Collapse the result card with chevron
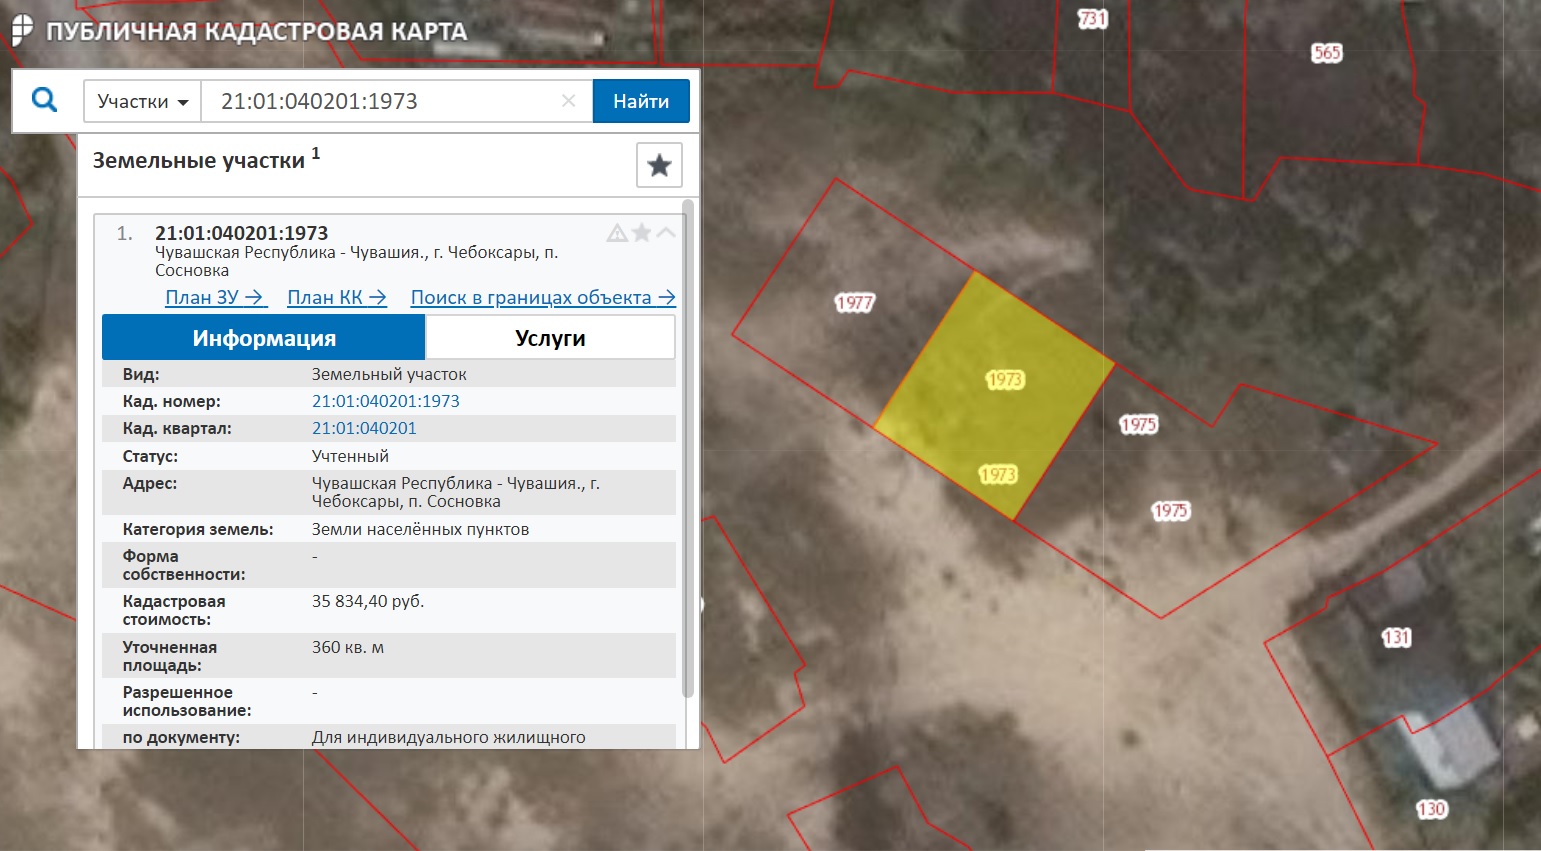The height and width of the screenshot is (851, 1541). pos(666,233)
